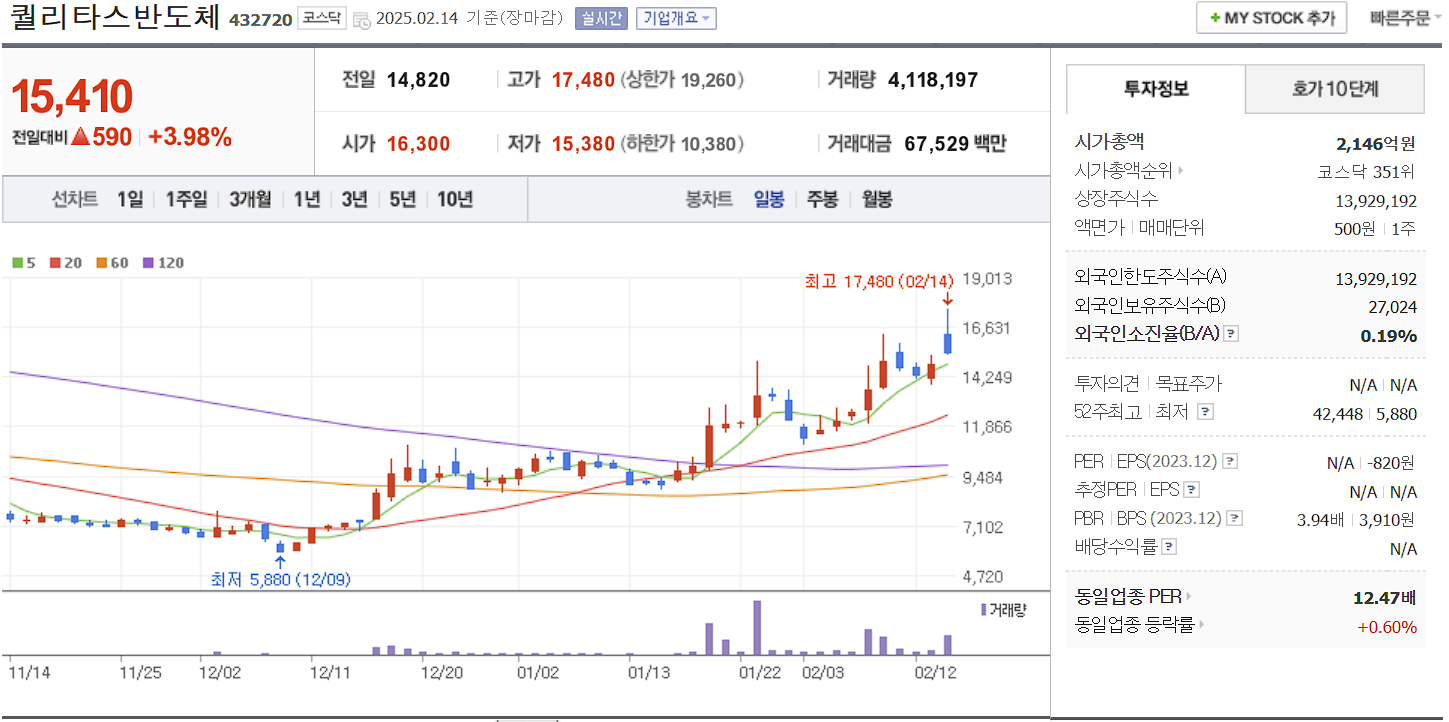Click the 52주최고·최저 question mark icon
Image resolution: width=1449 pixels, height=722 pixels.
click(1207, 410)
